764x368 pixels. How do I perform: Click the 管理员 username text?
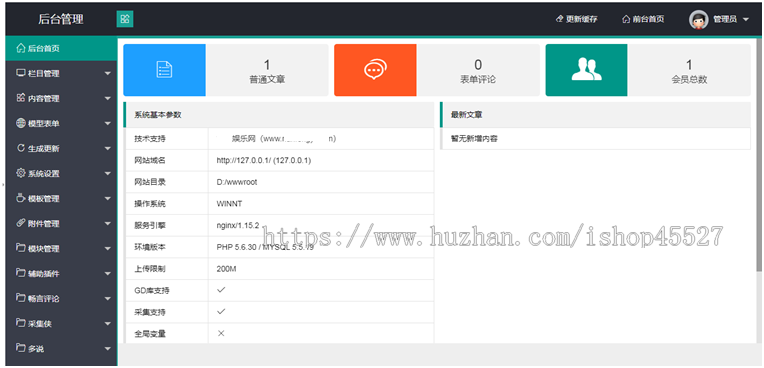(725, 19)
